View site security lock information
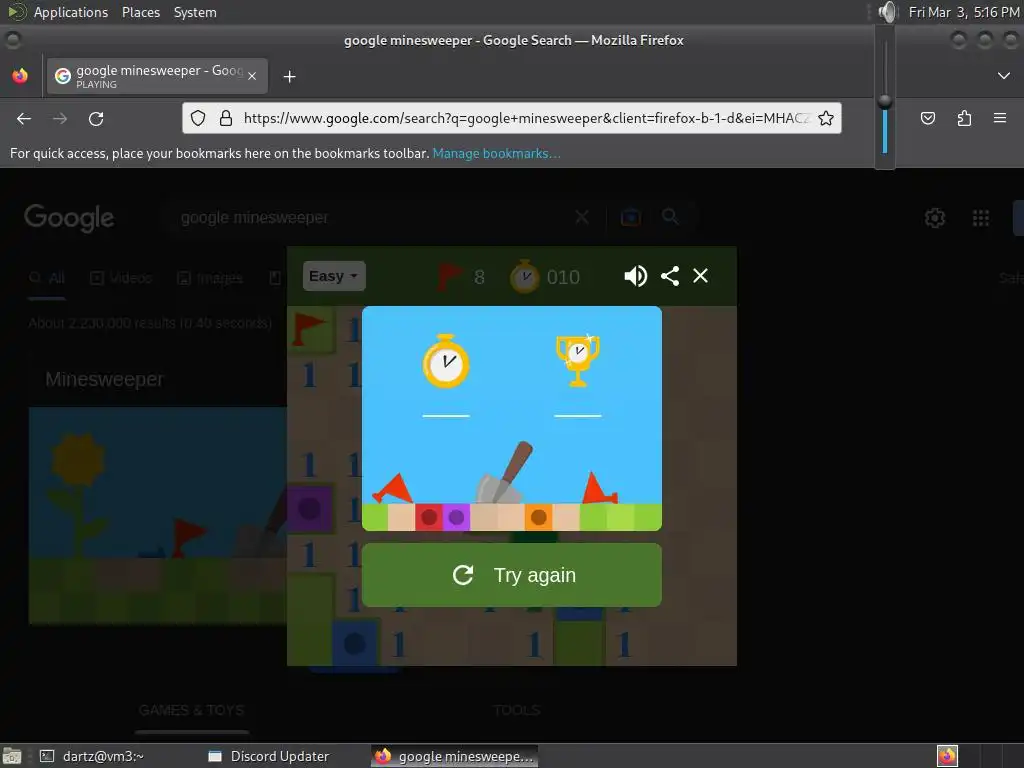This screenshot has height=768, width=1024. (226, 118)
